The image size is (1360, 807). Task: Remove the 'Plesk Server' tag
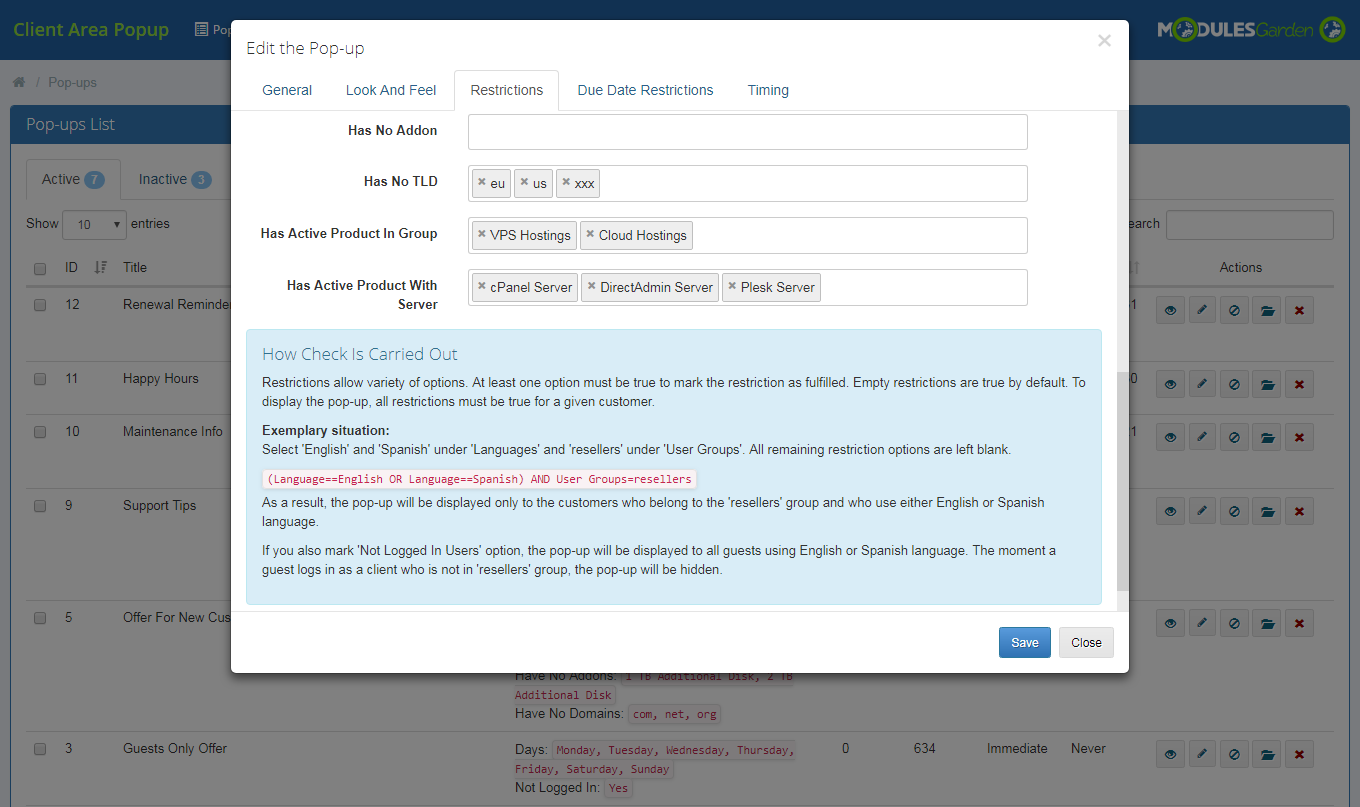pos(732,287)
